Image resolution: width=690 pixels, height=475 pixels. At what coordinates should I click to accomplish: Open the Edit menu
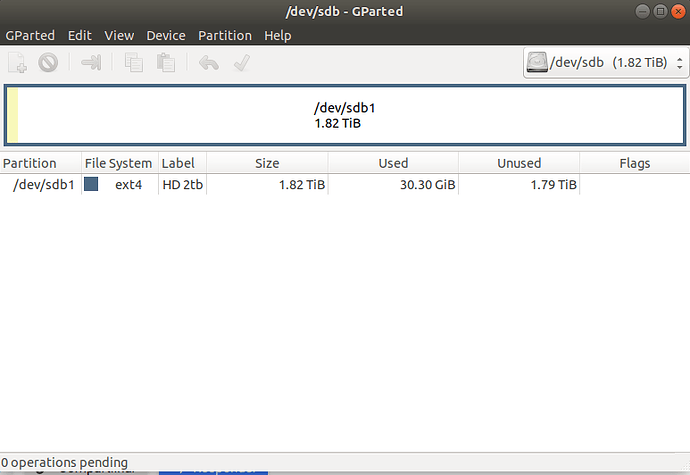[x=80, y=35]
